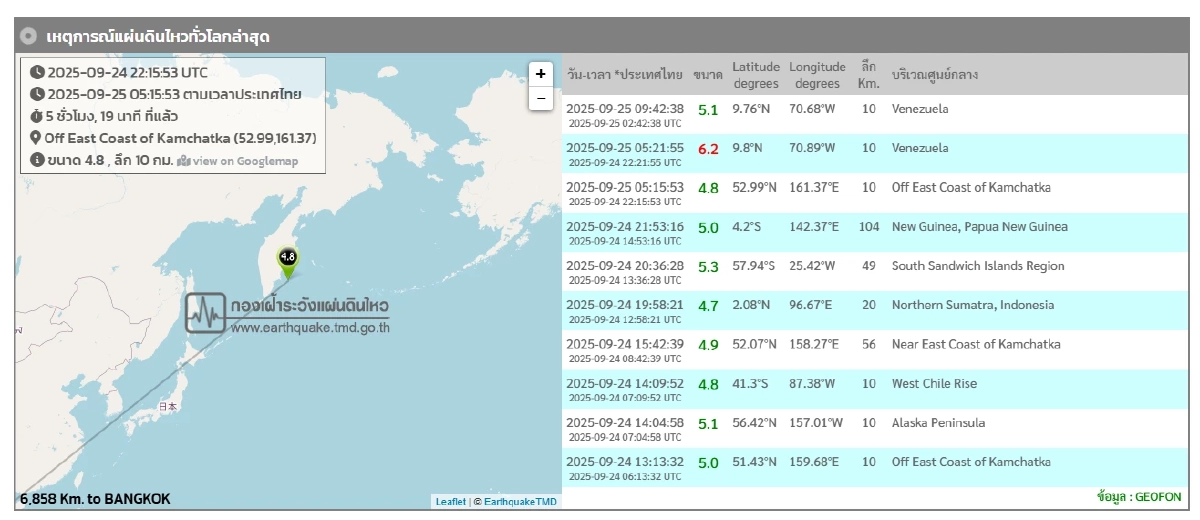The width and height of the screenshot is (1200, 520).
Task: Click the latitude value 57.94°S
Action: [754, 266]
